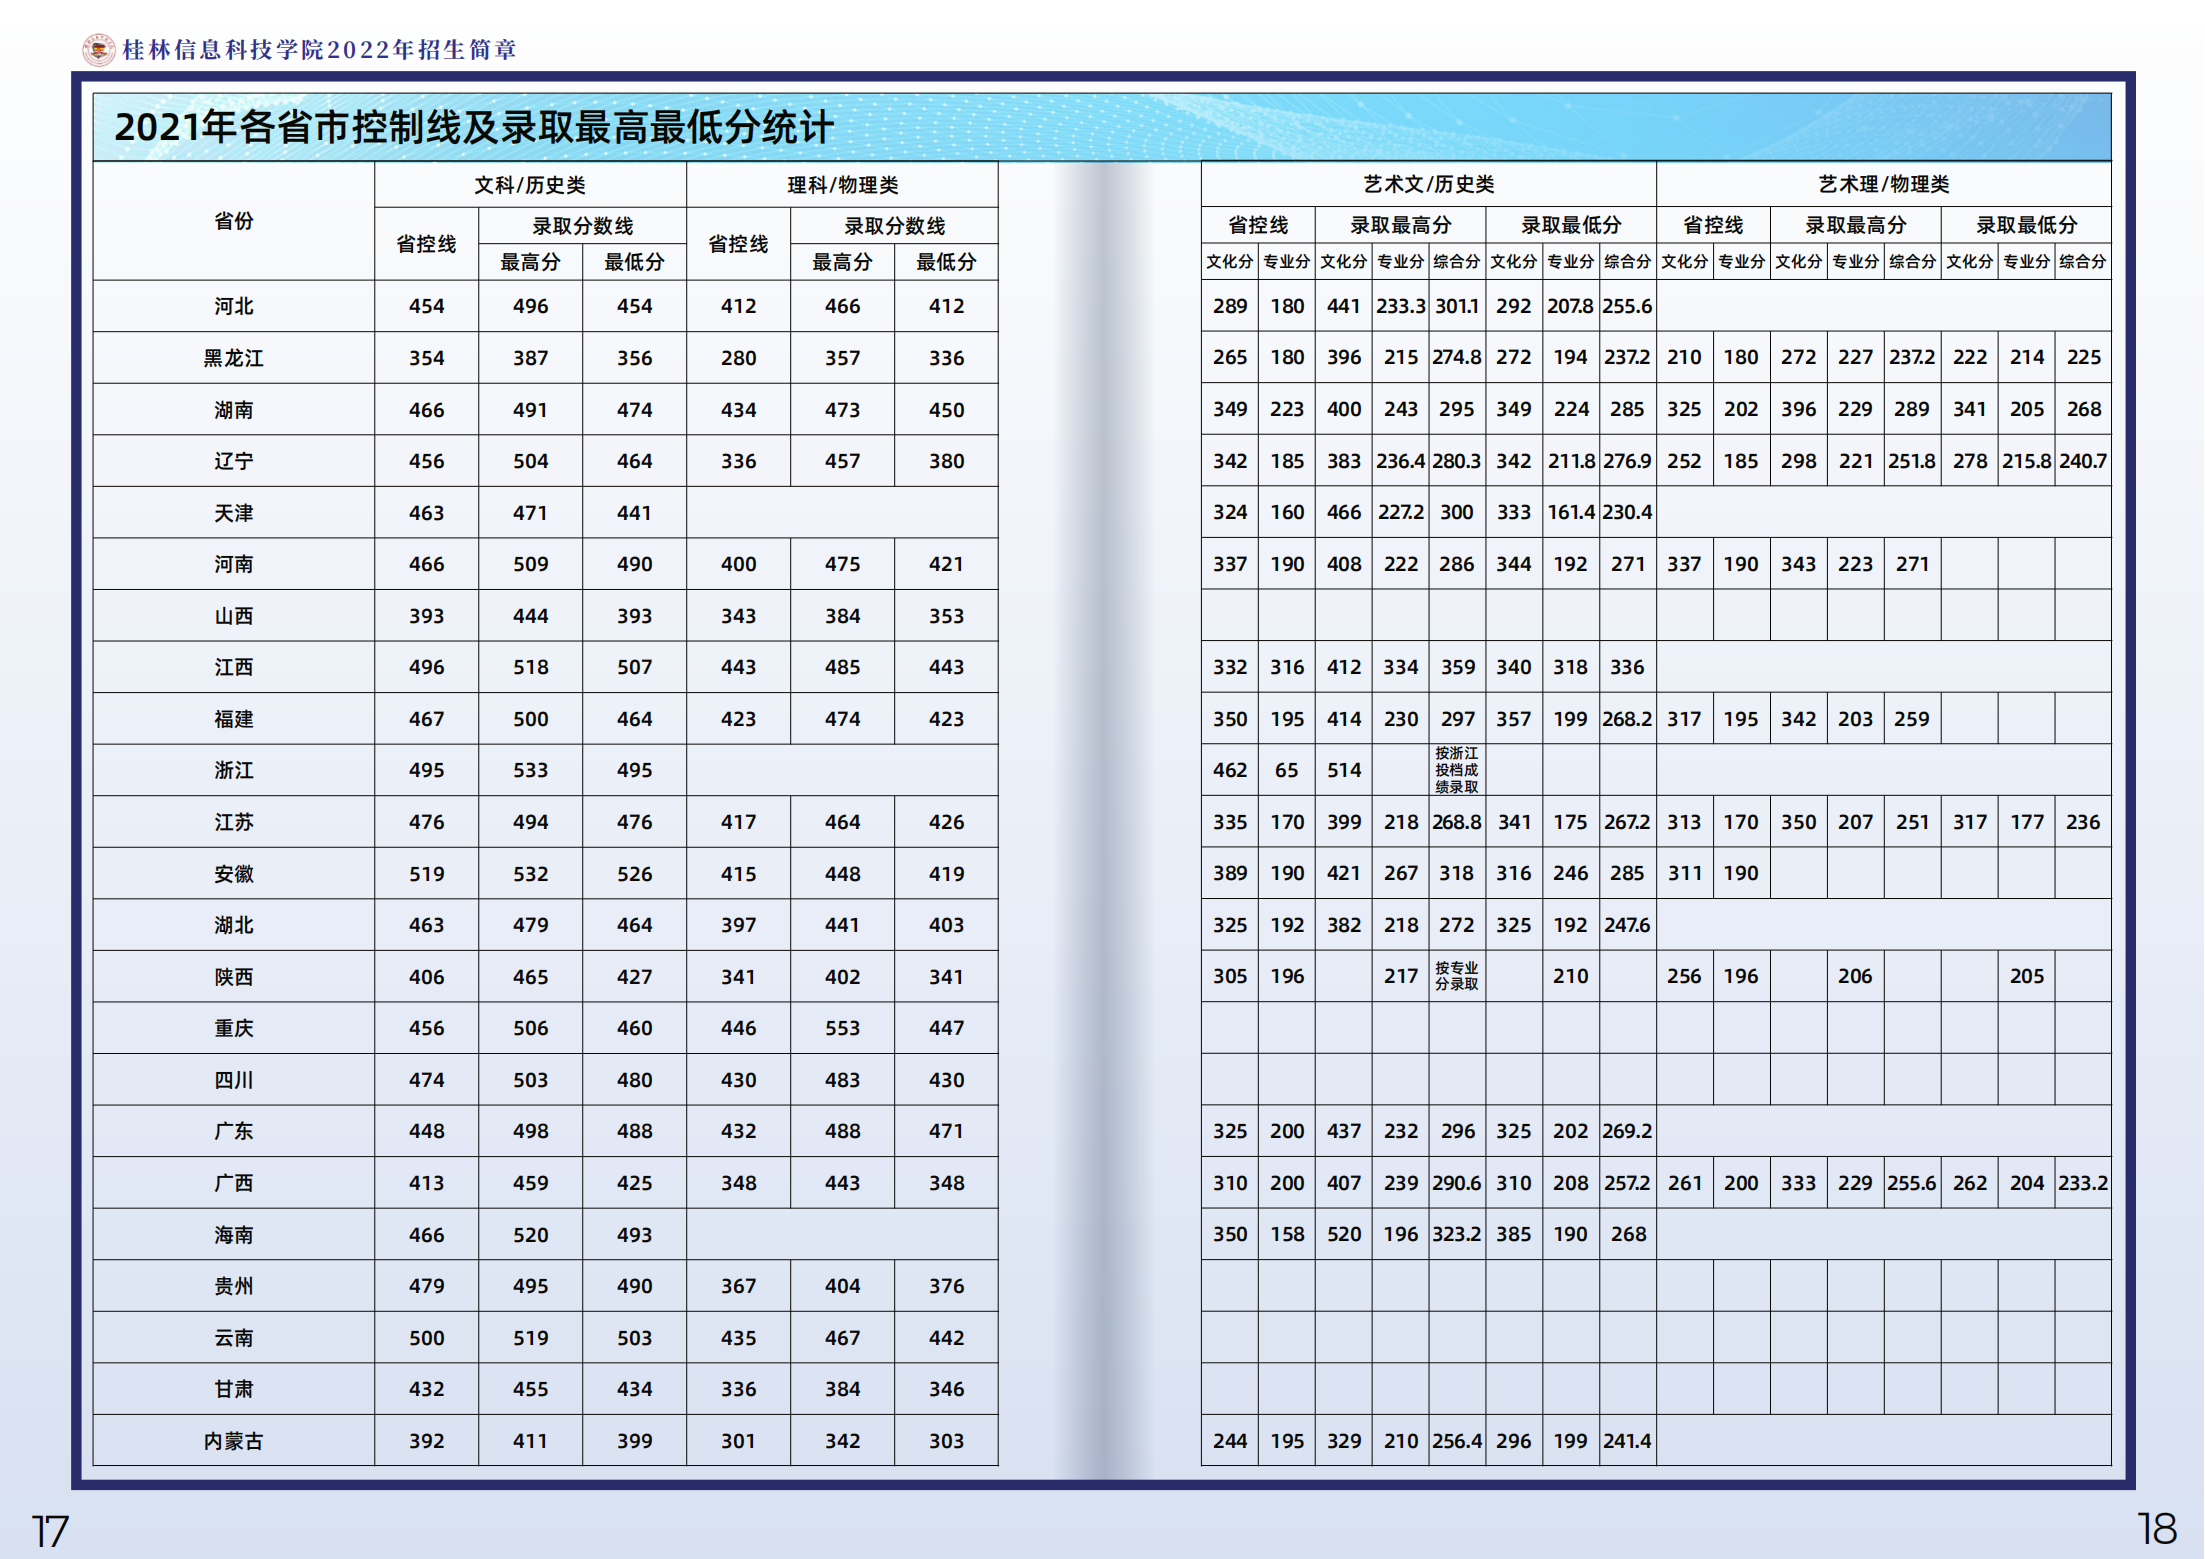Click page number 18 at bottom right
The image size is (2205, 1559).
[2157, 1529]
